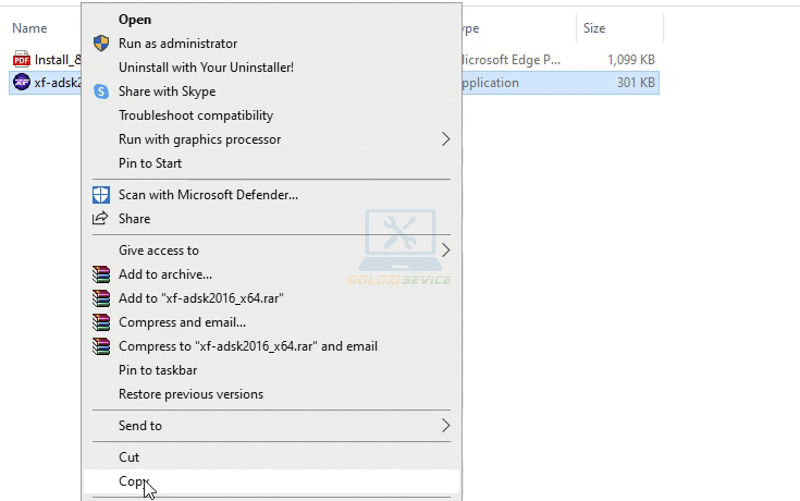Click the xf-adsk application file icon
The height and width of the screenshot is (501, 800).
(22, 82)
